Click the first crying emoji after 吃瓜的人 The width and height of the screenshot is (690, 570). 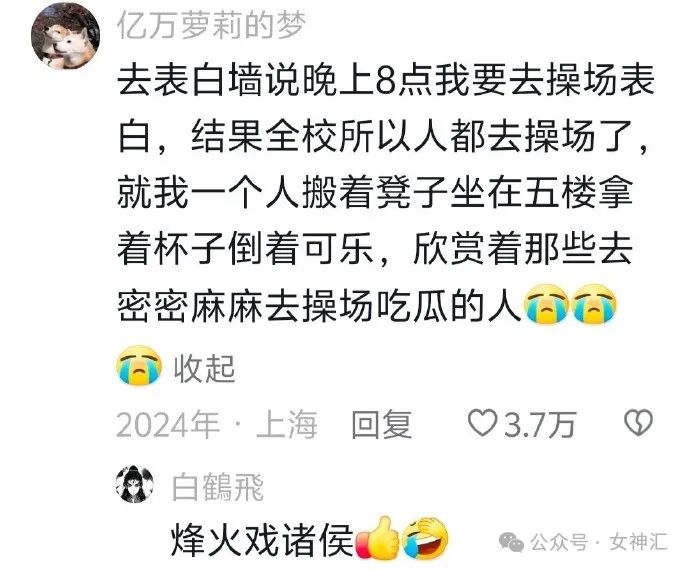(x=546, y=304)
